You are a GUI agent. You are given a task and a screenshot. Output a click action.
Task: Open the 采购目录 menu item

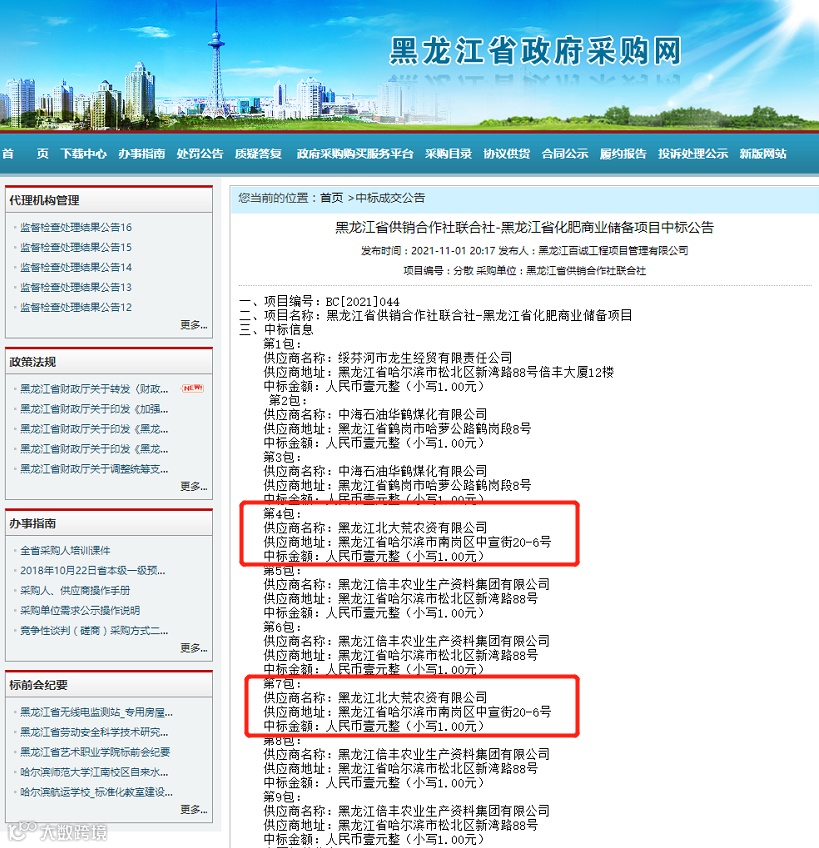tap(448, 154)
